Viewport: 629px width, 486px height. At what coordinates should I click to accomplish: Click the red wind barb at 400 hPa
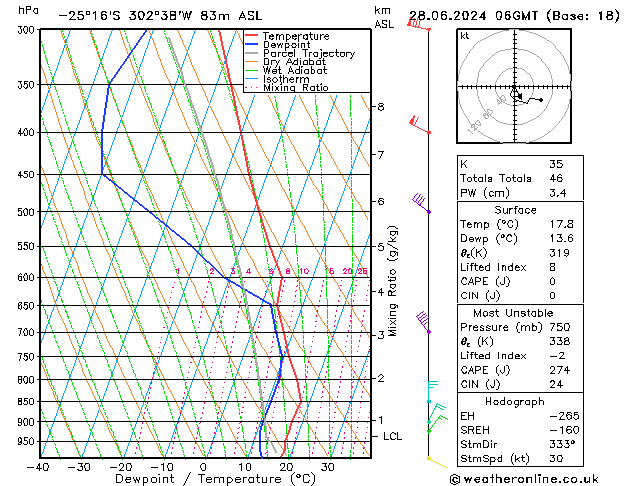[x=420, y=124]
